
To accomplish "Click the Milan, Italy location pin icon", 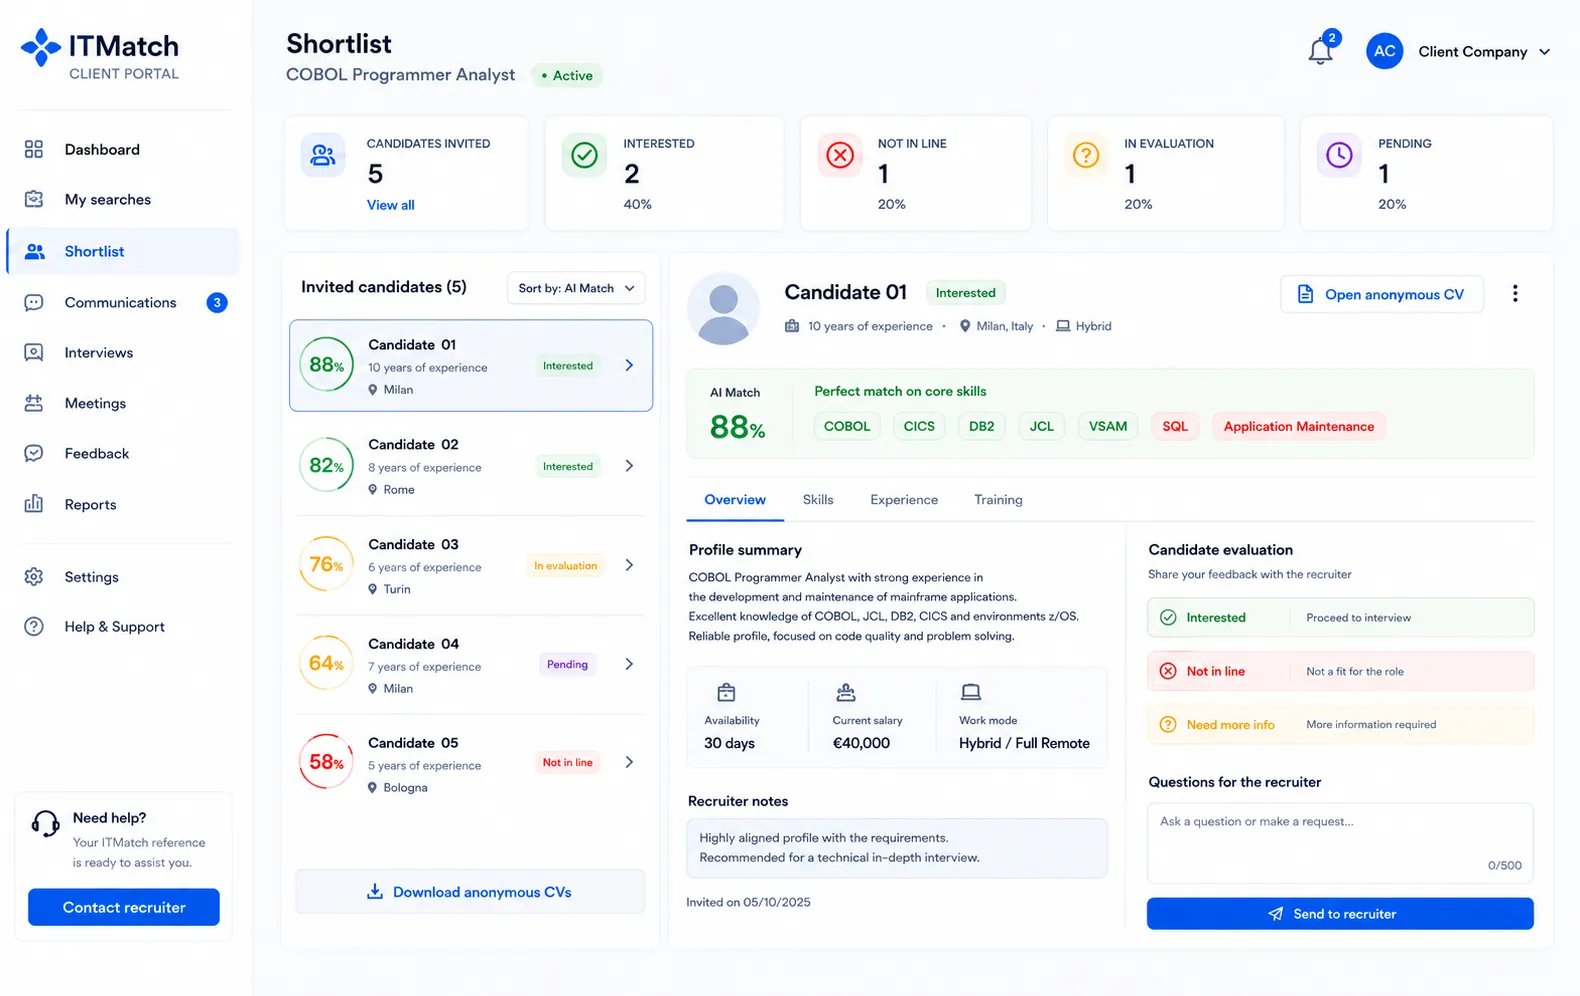I will tap(964, 326).
